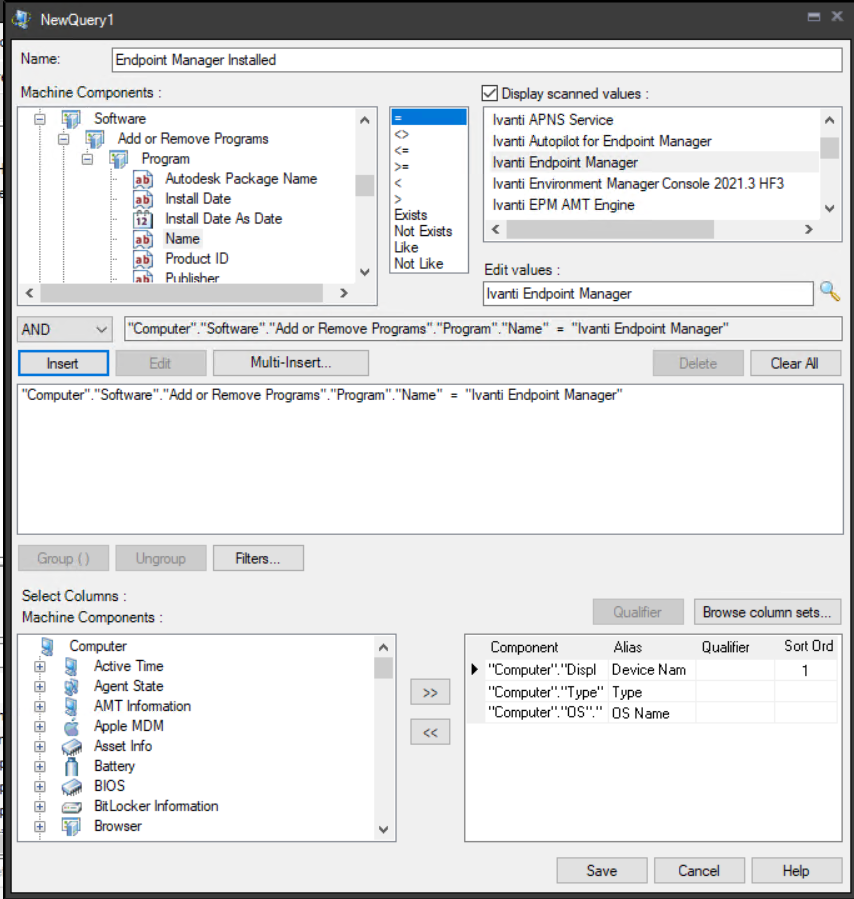Click the magnifying glass search icon
The image size is (854, 899).
pyautogui.click(x=830, y=292)
